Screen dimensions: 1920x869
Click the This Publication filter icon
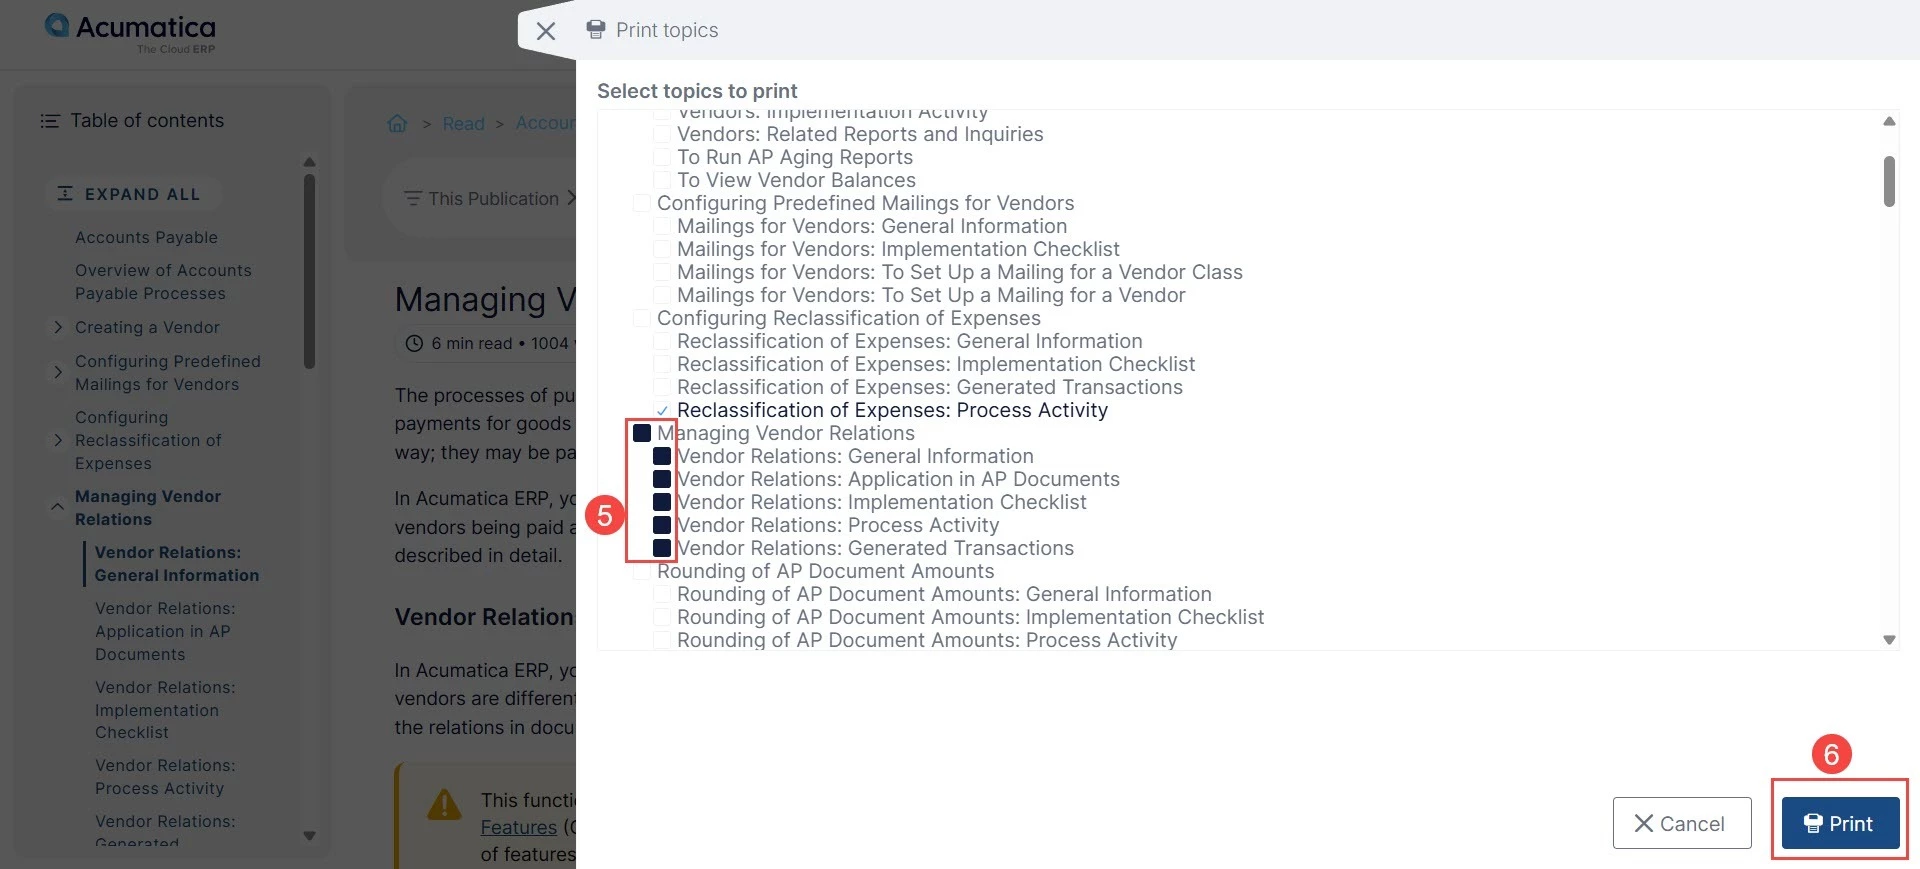[x=412, y=199]
